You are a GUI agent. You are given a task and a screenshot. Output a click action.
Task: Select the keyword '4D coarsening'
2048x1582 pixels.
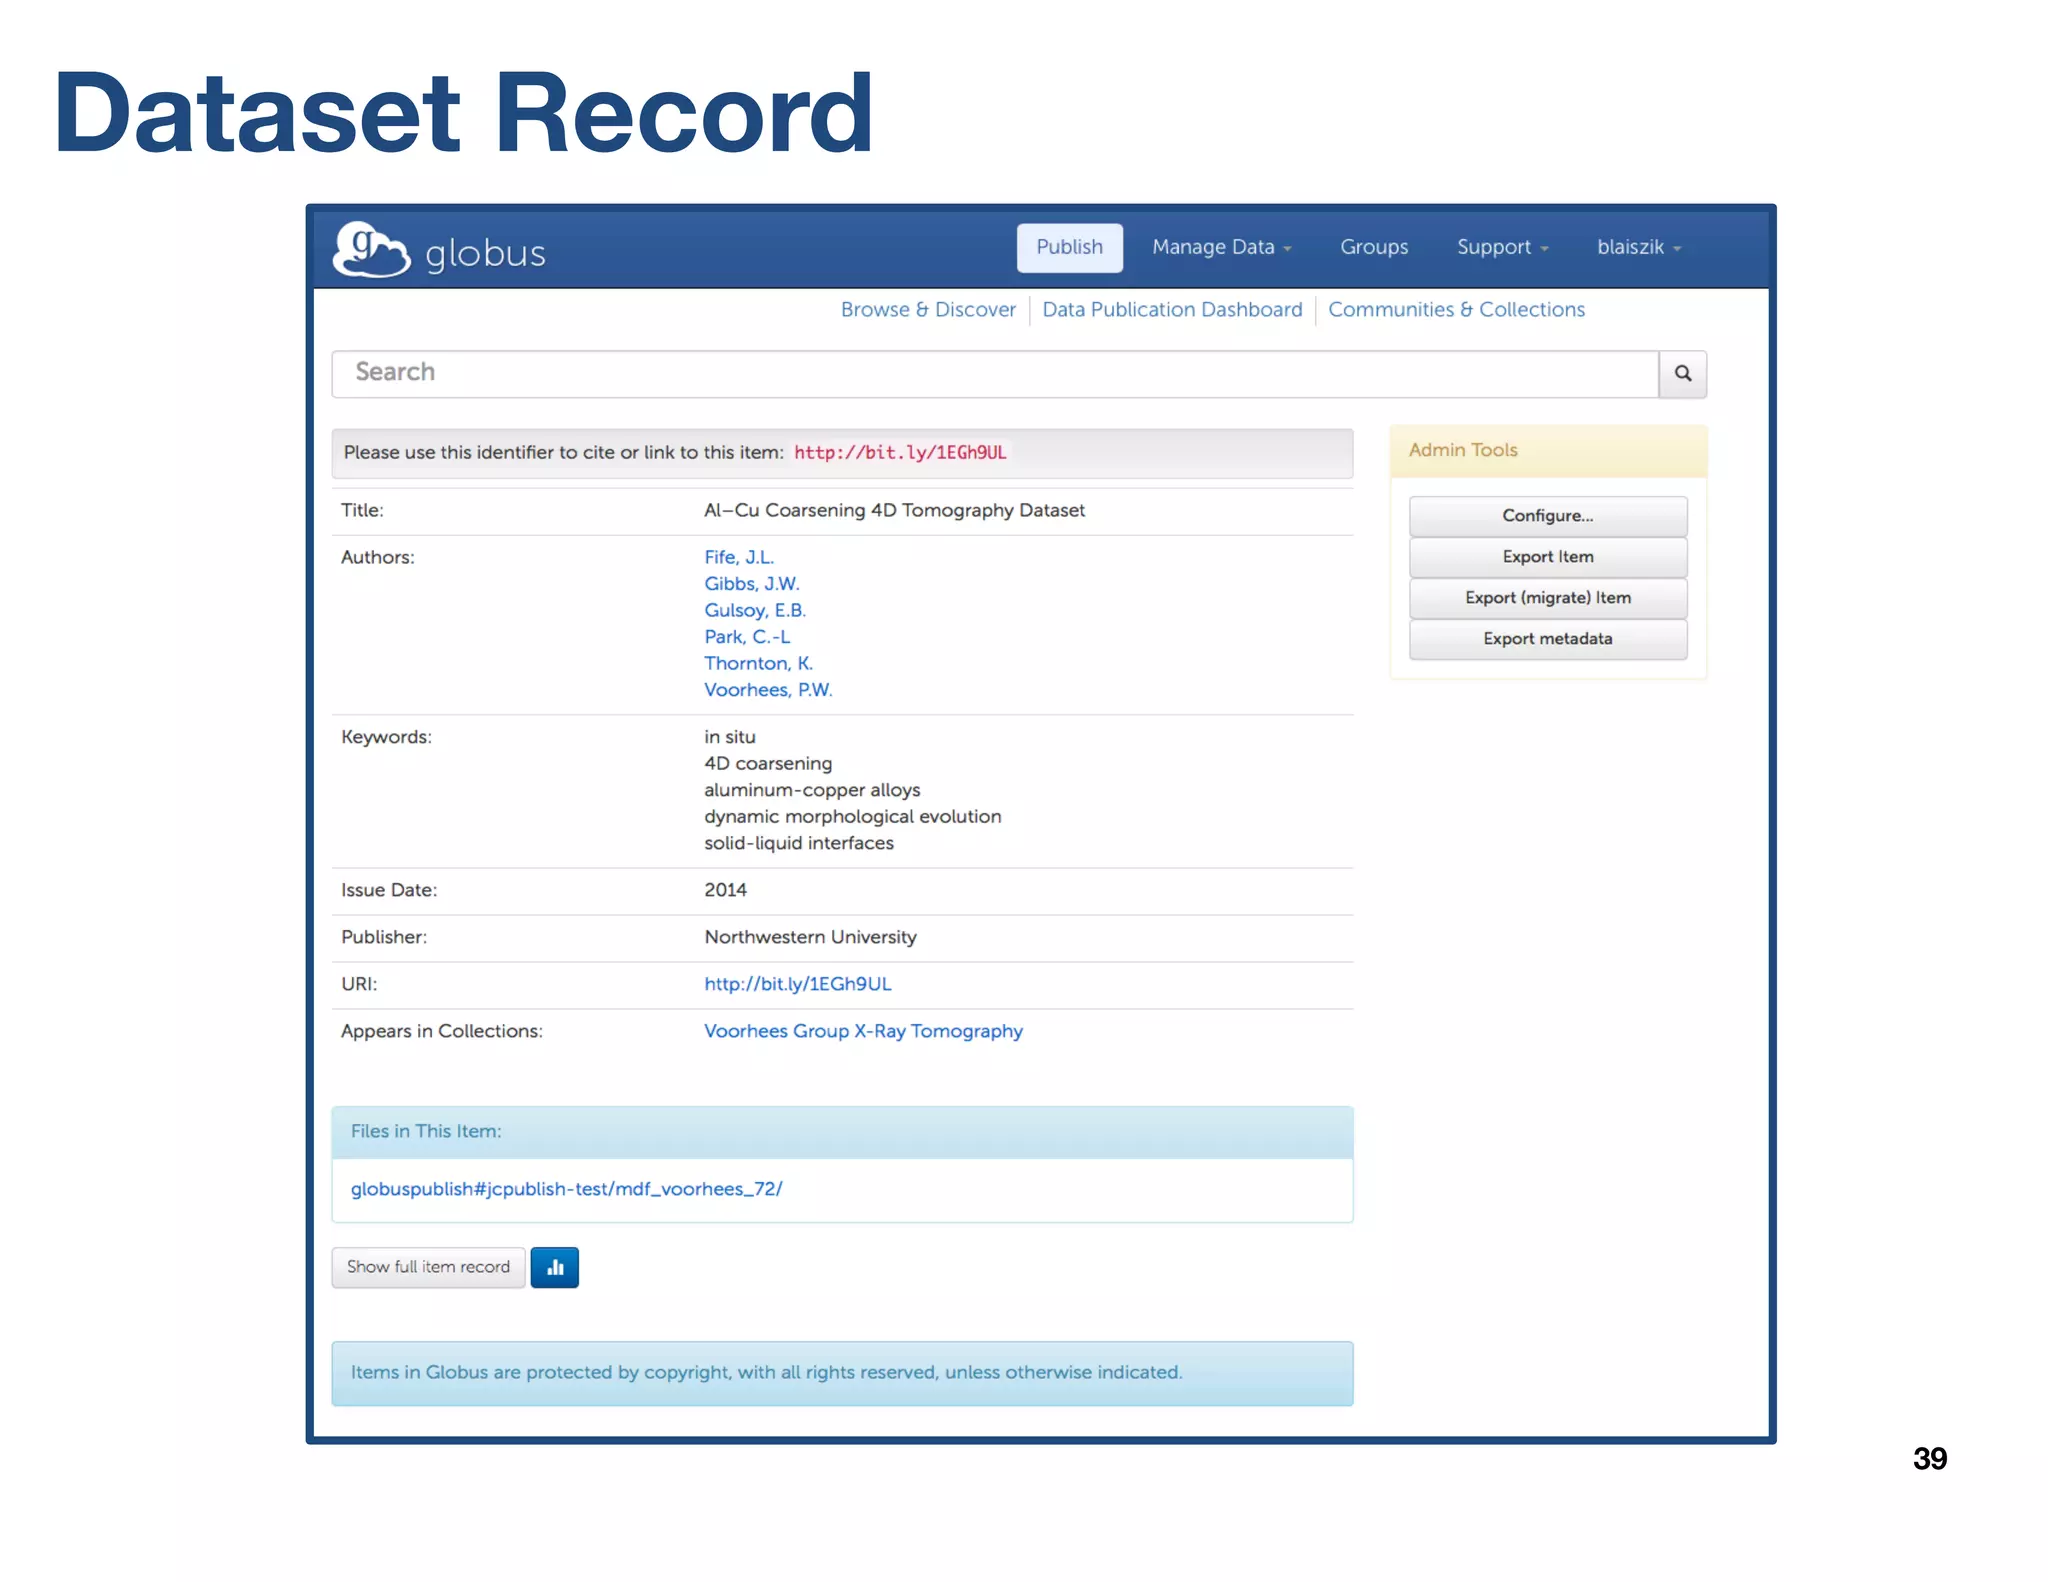pyautogui.click(x=768, y=764)
